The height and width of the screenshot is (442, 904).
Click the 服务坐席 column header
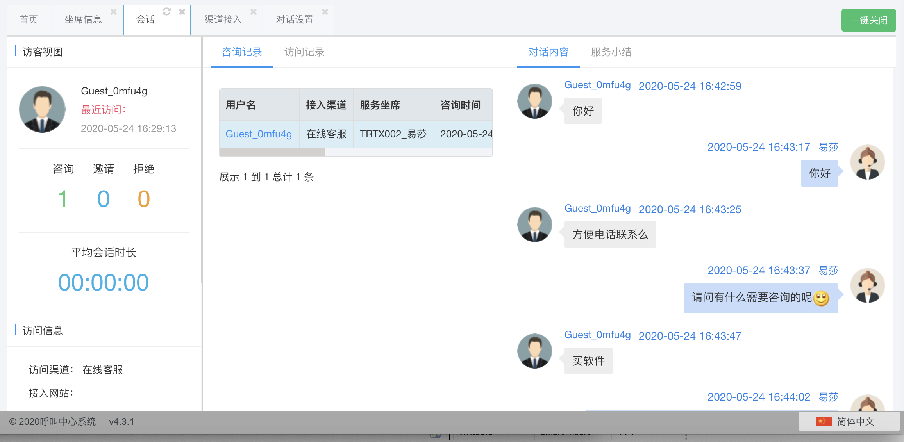pos(394,105)
